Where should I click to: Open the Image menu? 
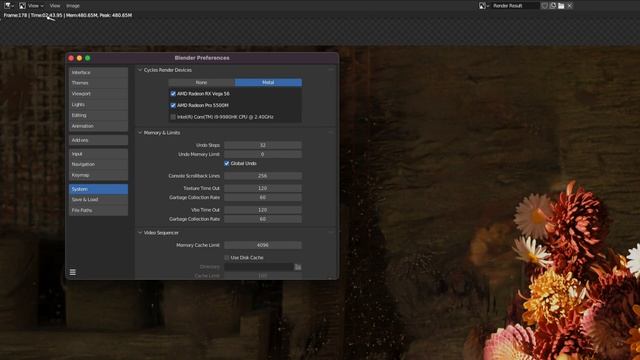coord(73,6)
